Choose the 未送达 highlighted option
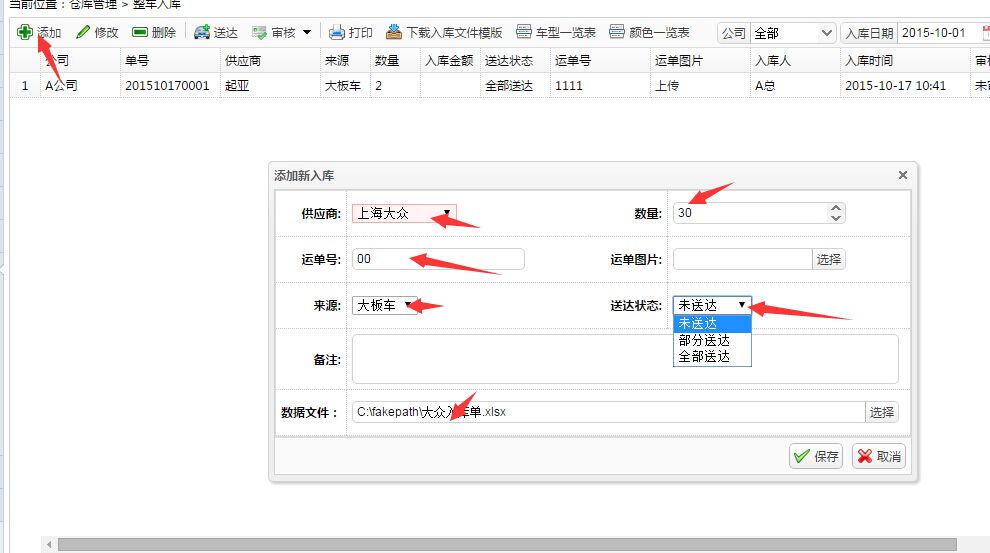Image resolution: width=990 pixels, height=553 pixels. click(x=704, y=323)
